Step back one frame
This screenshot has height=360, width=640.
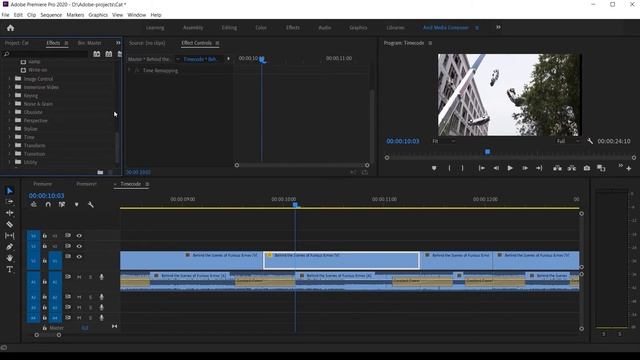[x=496, y=168]
